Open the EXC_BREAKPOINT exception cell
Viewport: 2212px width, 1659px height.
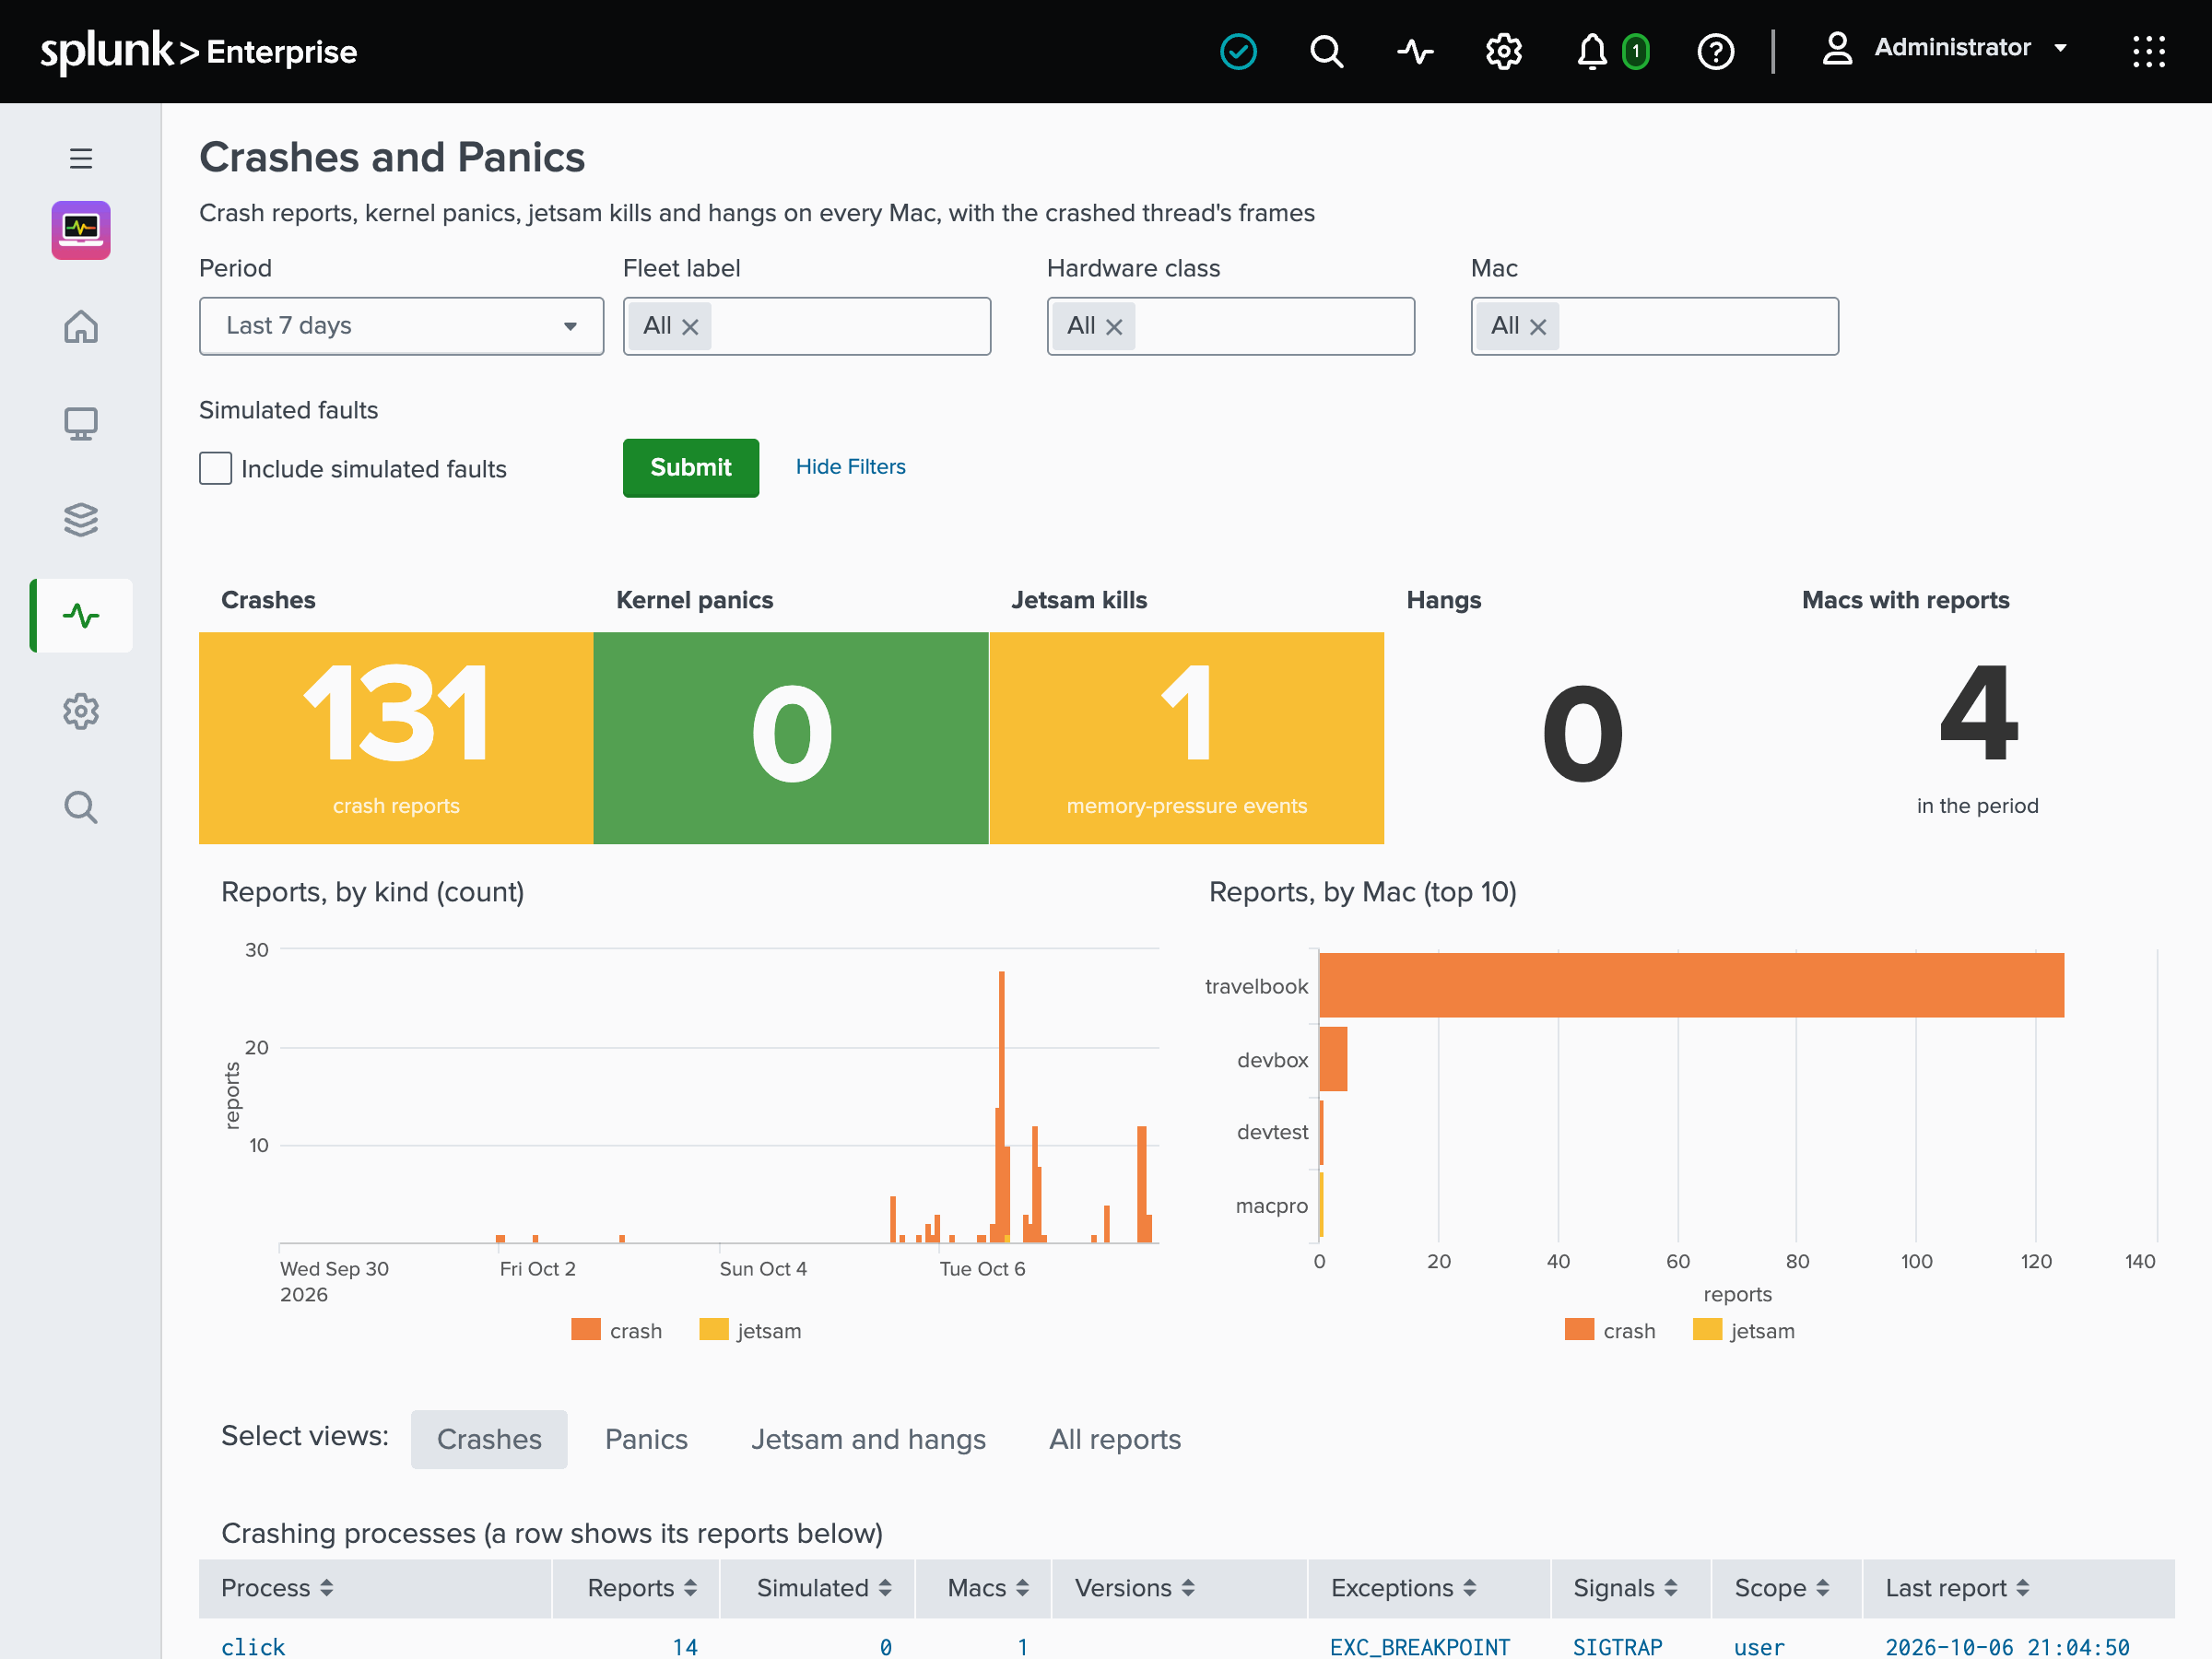(x=1419, y=1646)
